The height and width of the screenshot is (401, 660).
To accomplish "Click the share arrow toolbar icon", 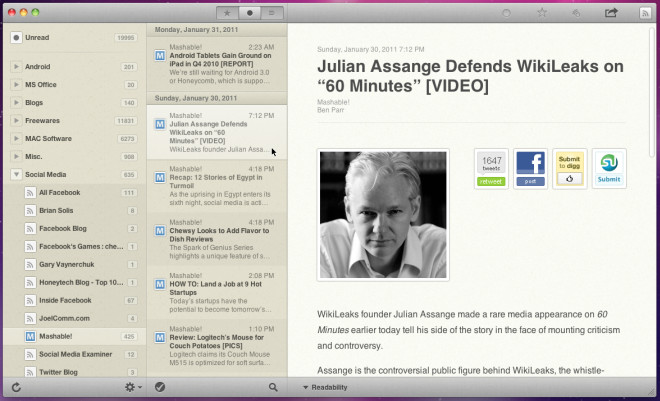I will pyautogui.click(x=611, y=13).
